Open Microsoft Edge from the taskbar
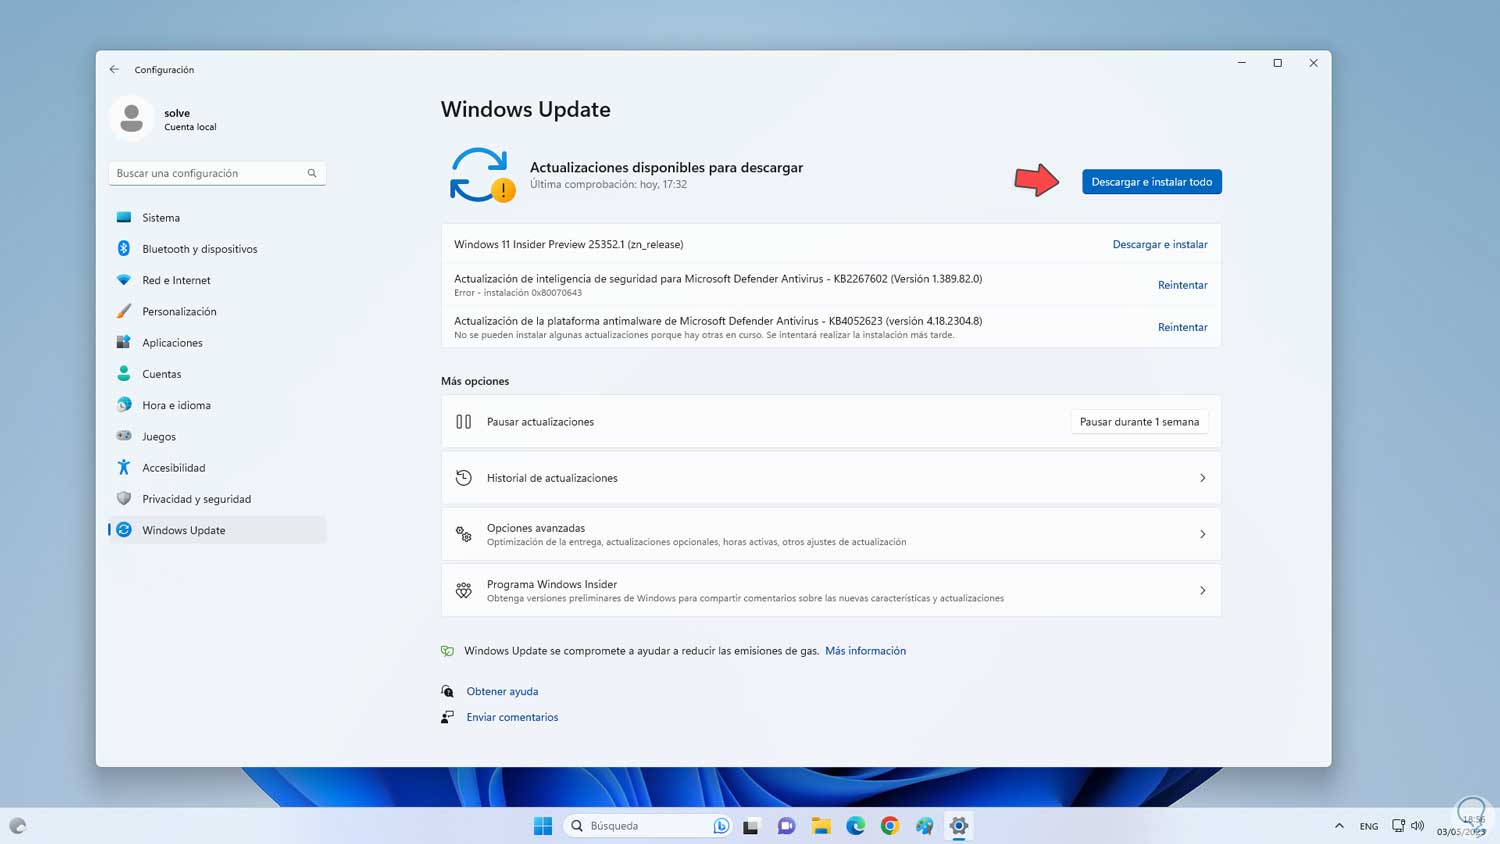 [856, 826]
